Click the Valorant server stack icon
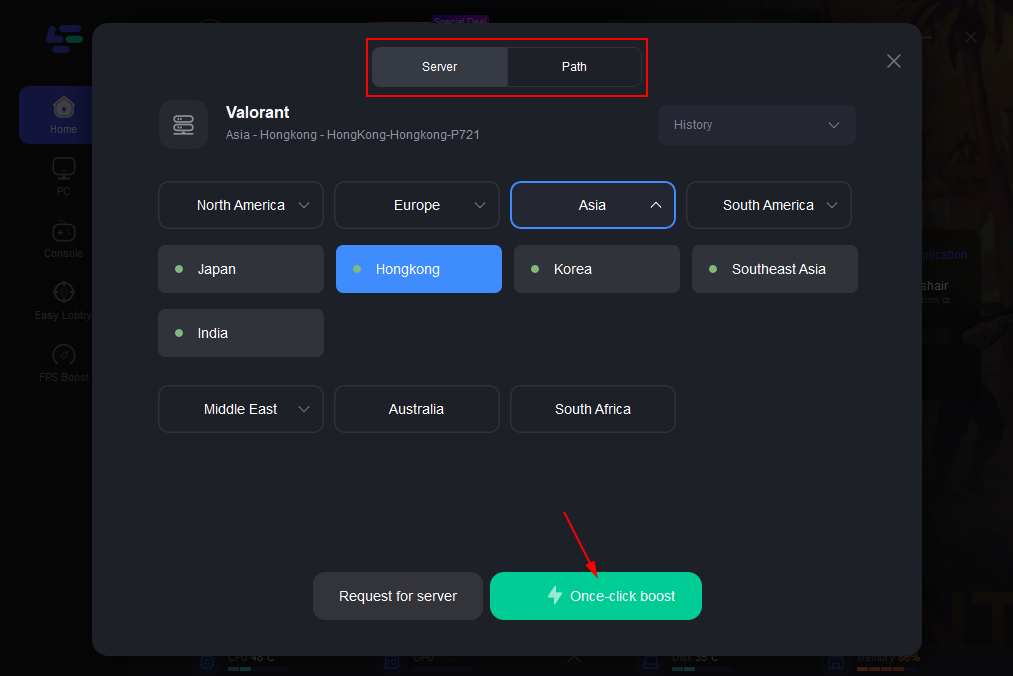The image size is (1013, 676). click(183, 124)
